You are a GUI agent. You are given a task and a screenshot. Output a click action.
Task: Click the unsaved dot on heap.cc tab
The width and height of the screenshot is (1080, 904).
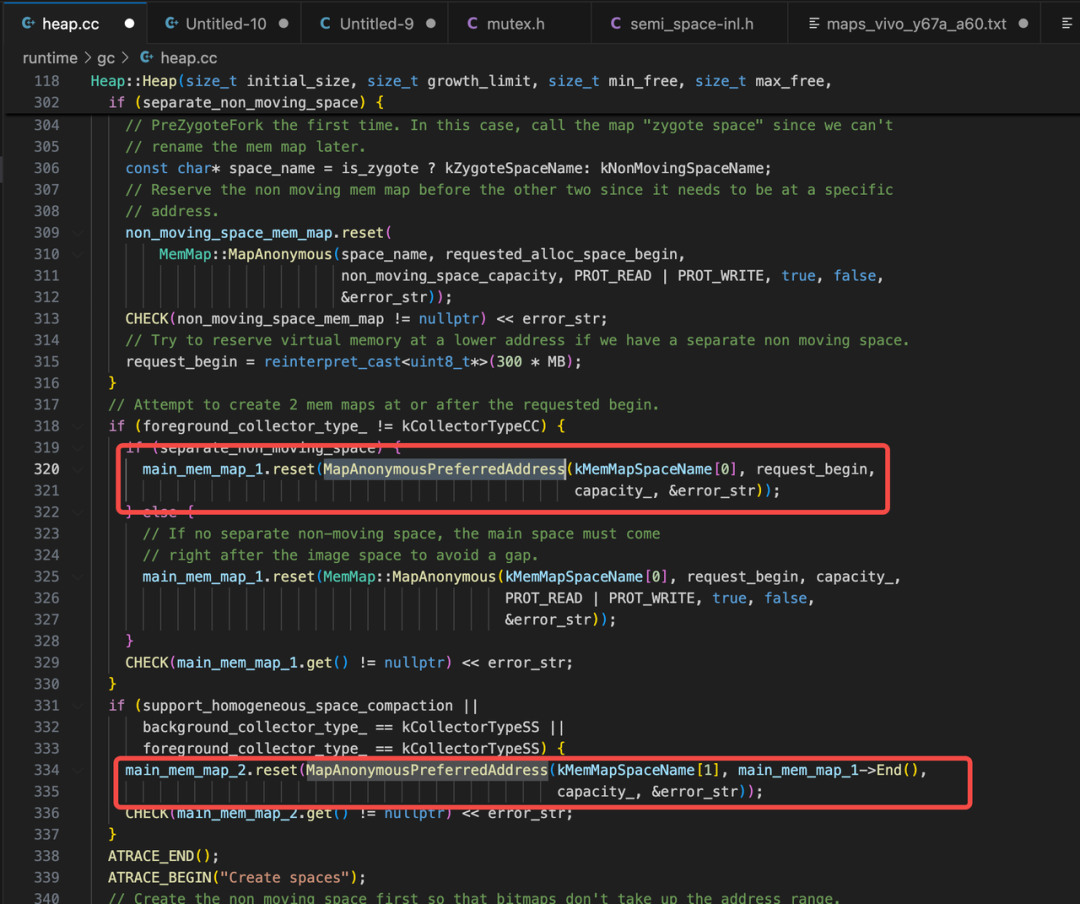[x=129, y=23]
